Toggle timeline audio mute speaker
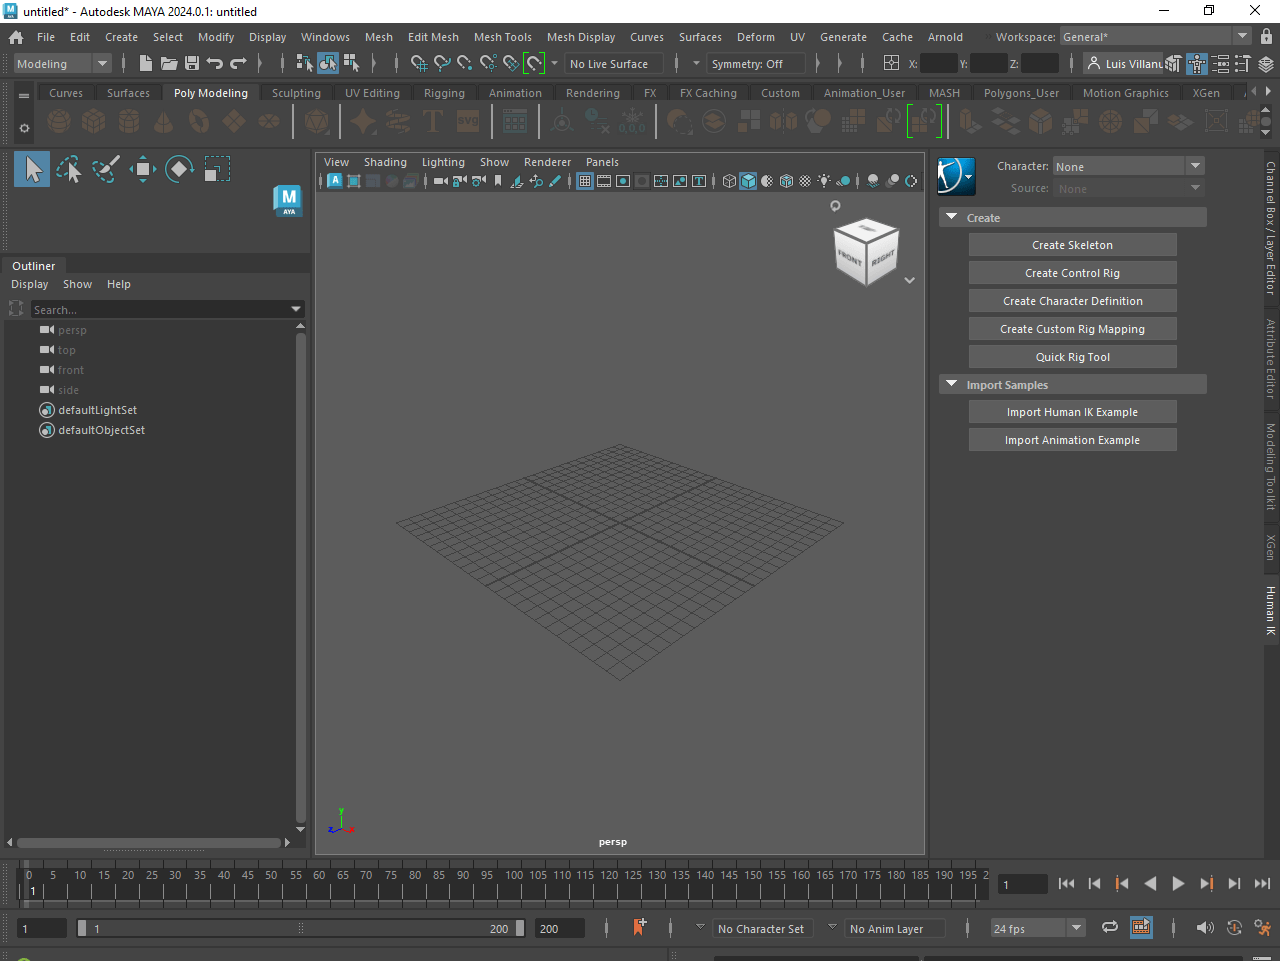The height and width of the screenshot is (961, 1280). click(1205, 928)
